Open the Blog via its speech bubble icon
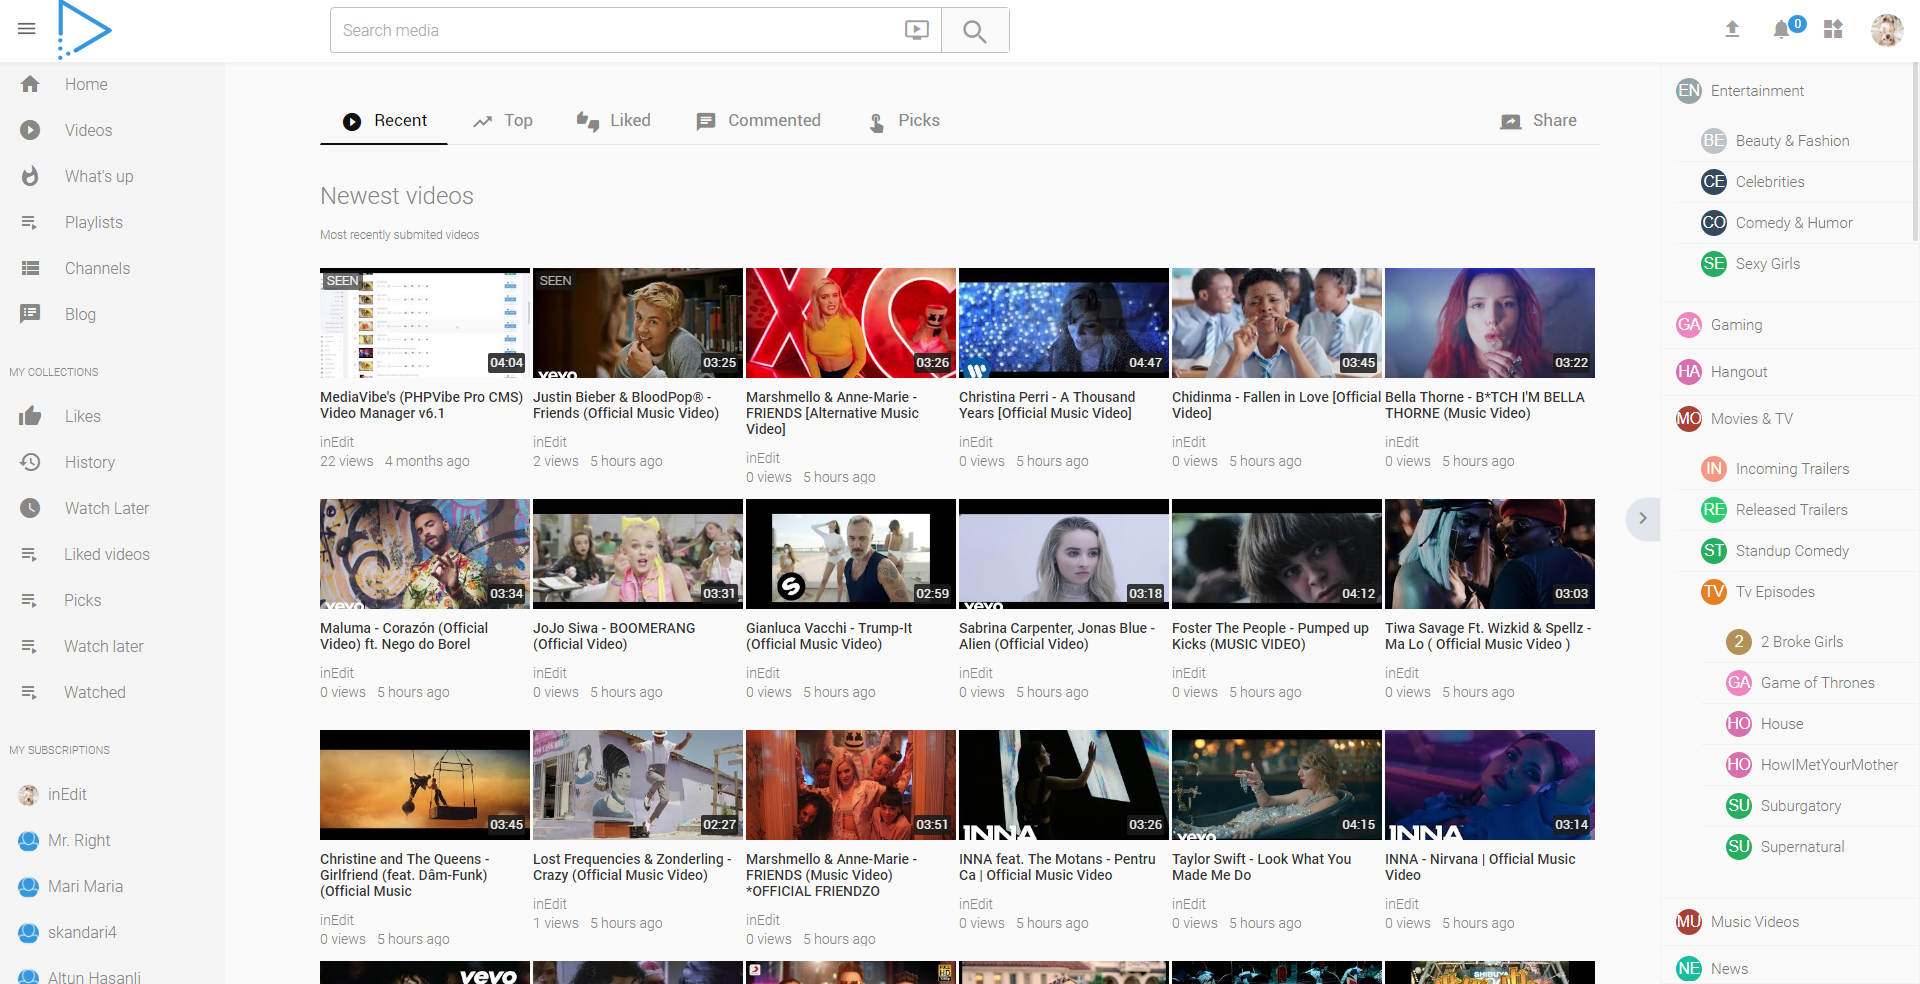This screenshot has width=1920, height=984. [30, 314]
